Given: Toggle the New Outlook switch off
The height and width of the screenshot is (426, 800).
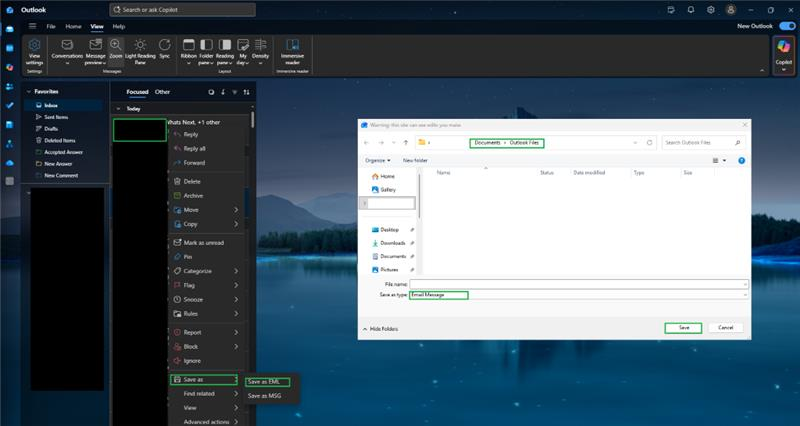Looking at the screenshot, I should 787,26.
